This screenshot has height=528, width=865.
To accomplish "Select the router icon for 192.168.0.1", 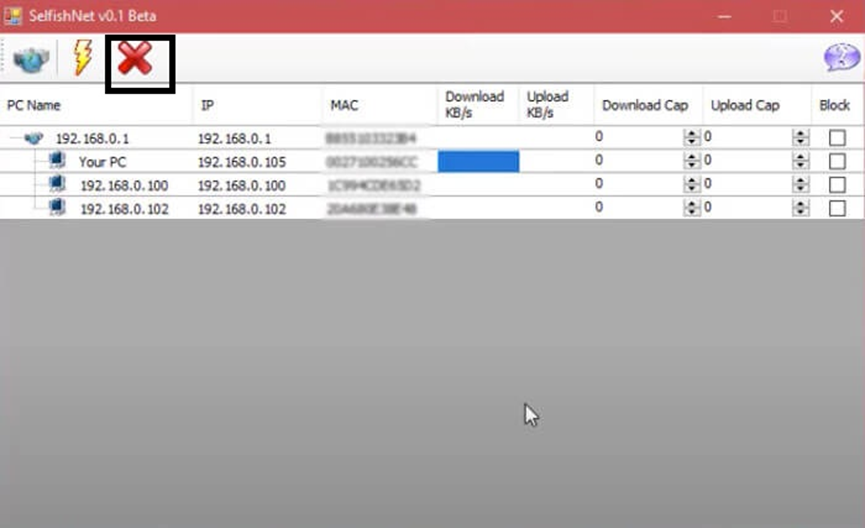I will point(34,138).
